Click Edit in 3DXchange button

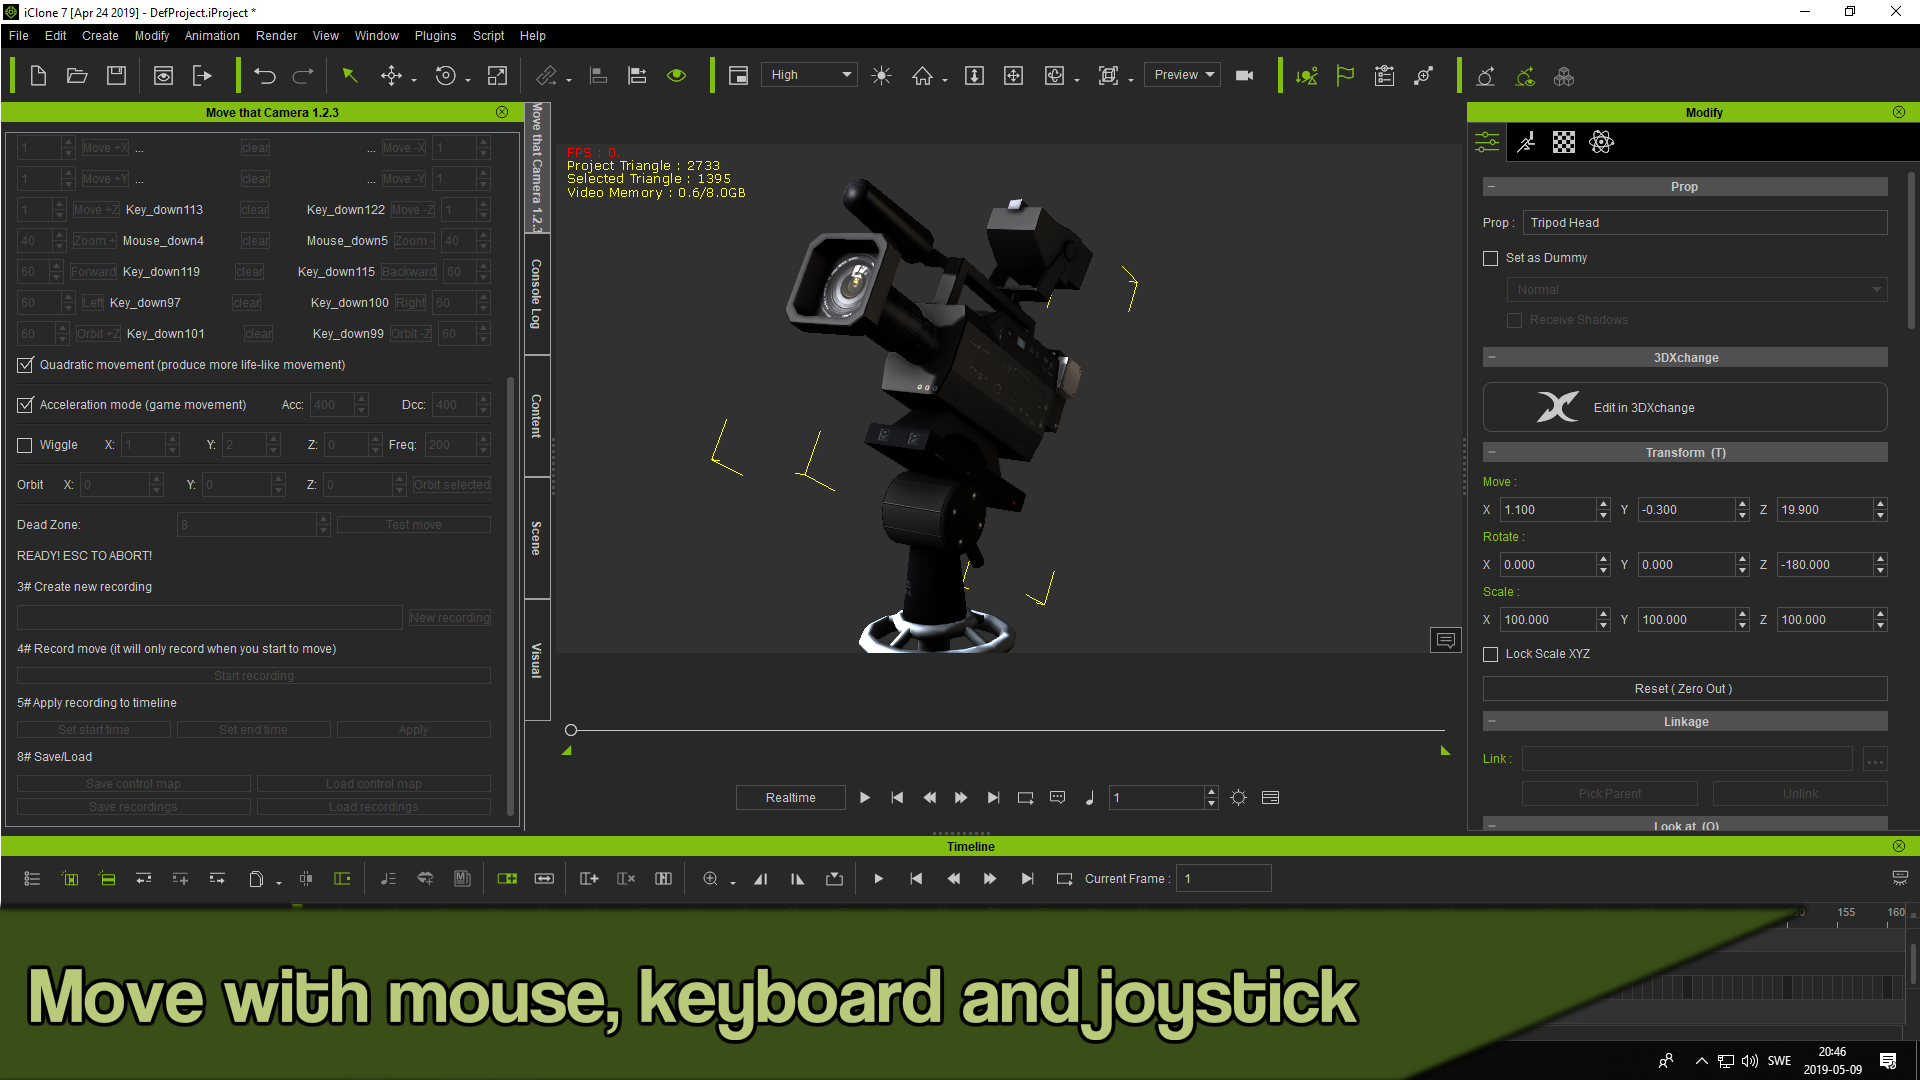pyautogui.click(x=1685, y=407)
